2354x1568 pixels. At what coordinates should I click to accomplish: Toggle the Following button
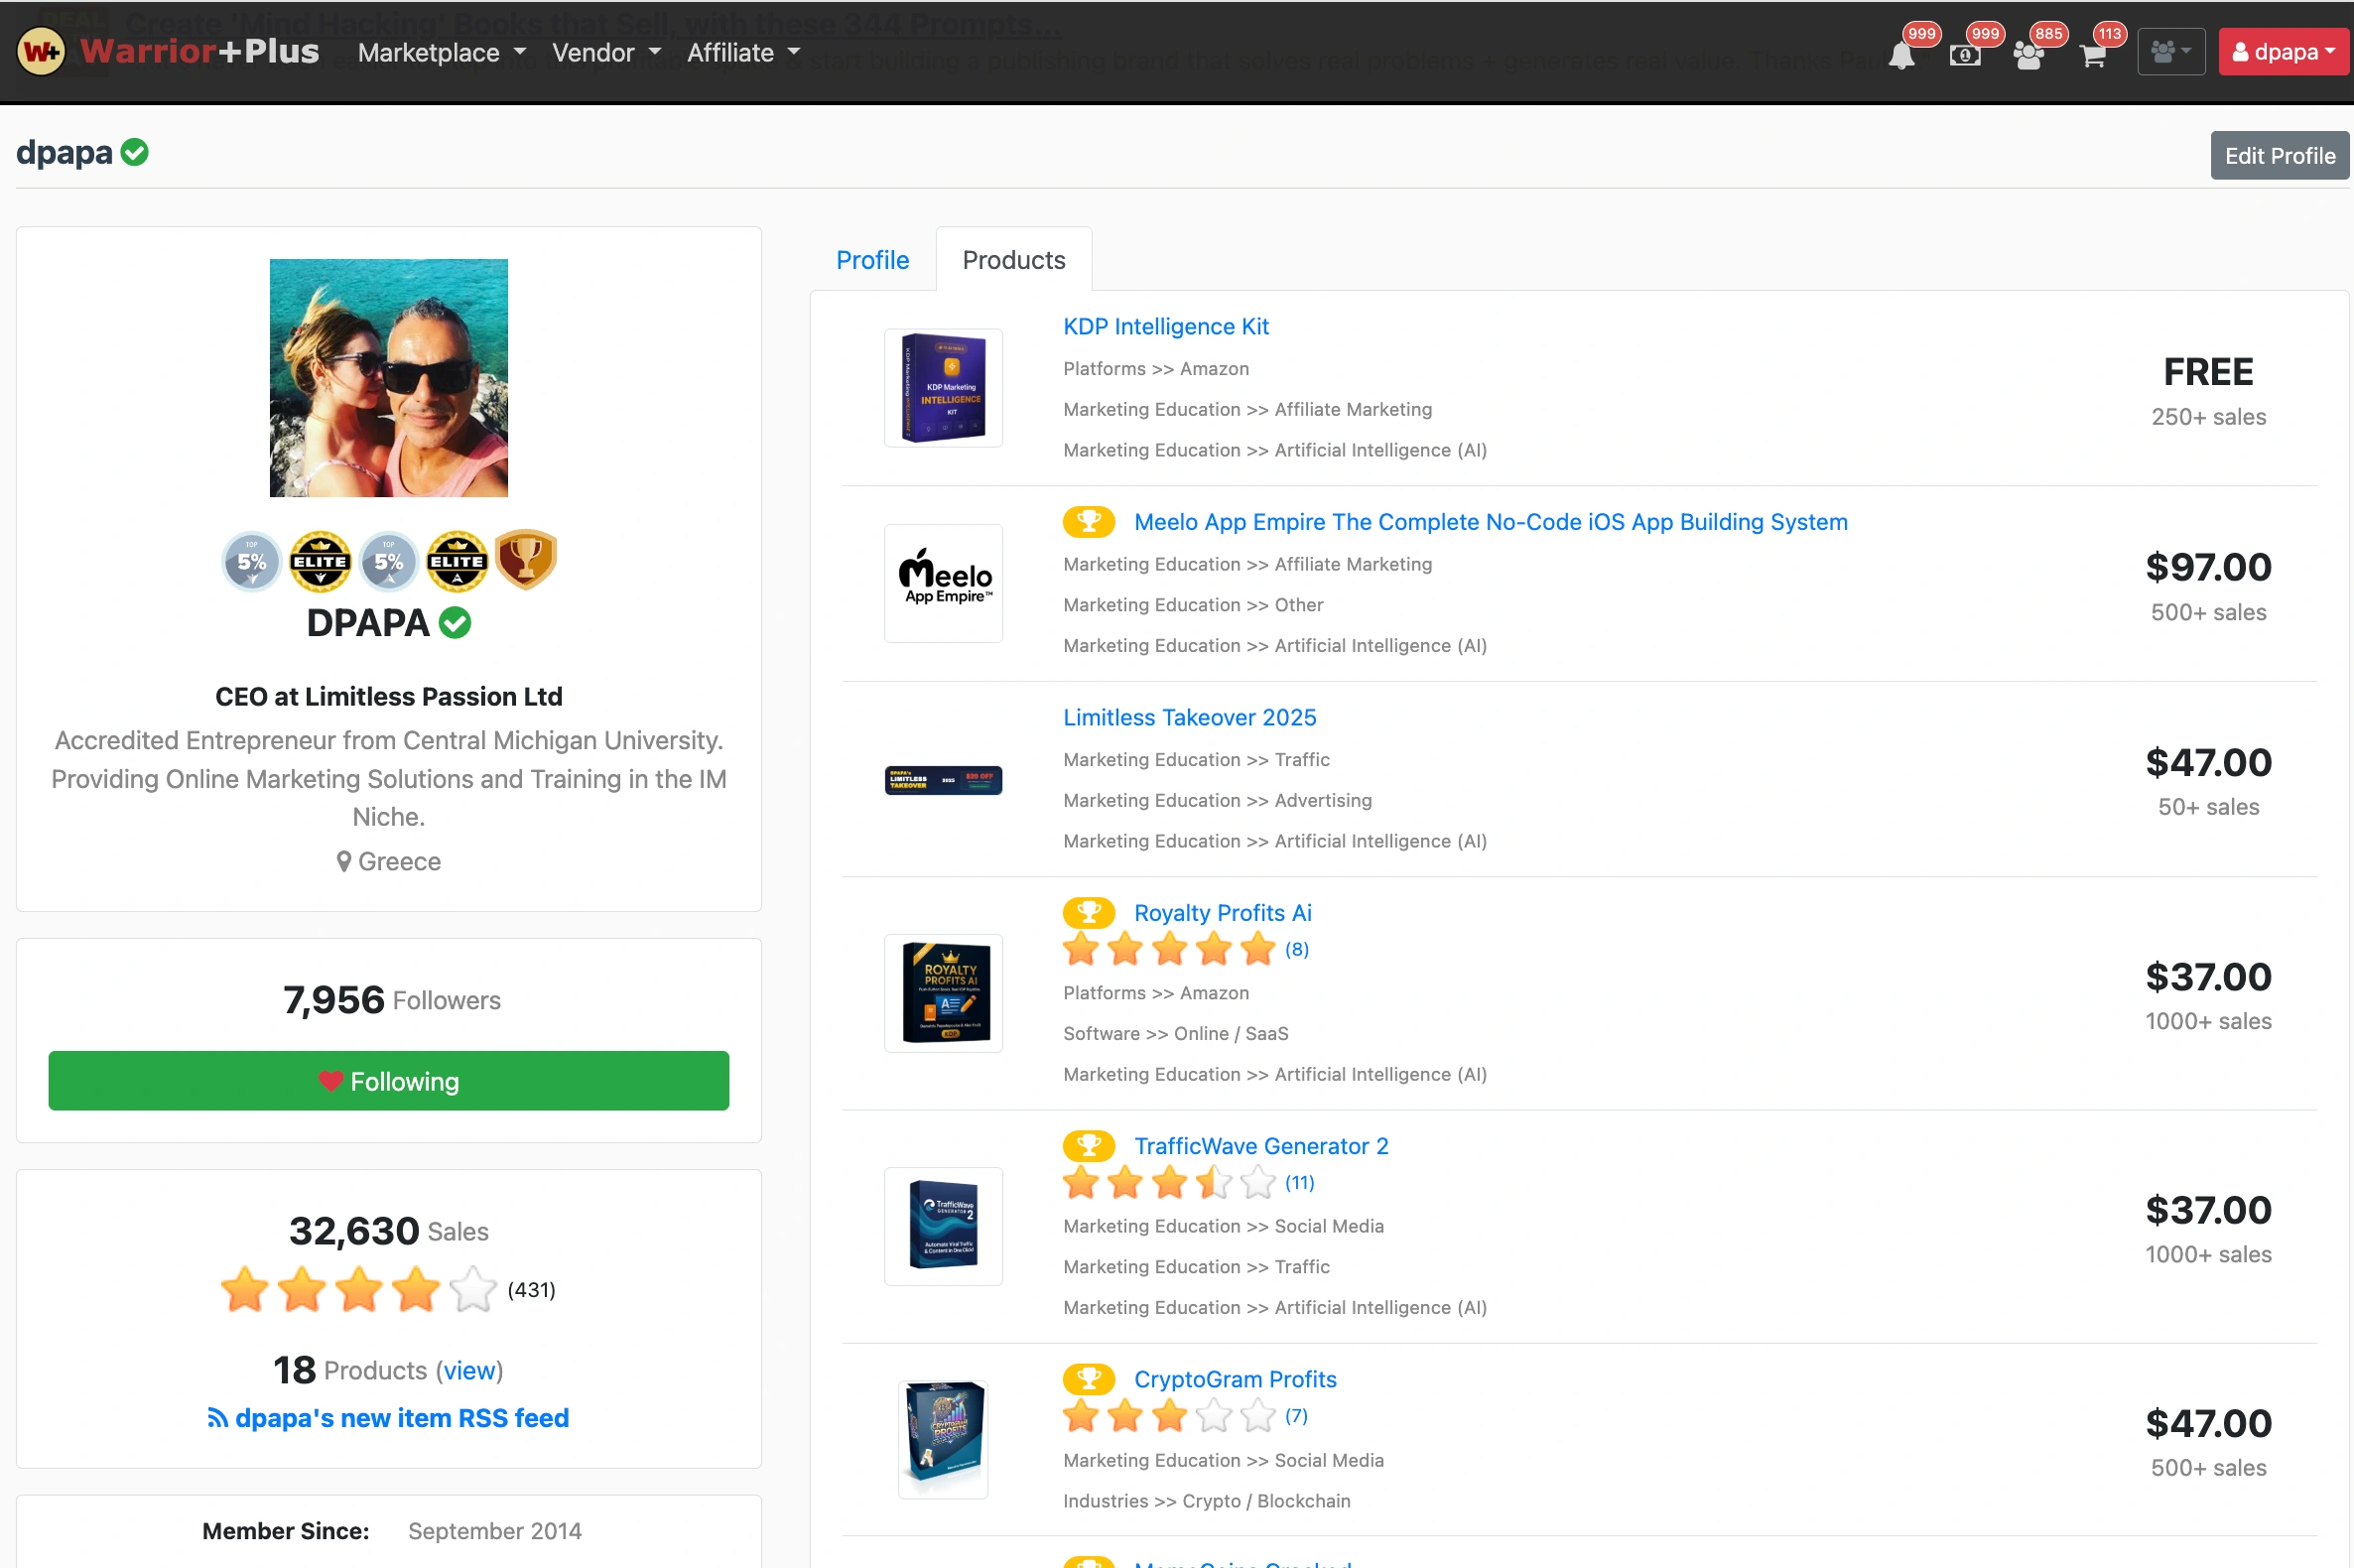tap(389, 1080)
